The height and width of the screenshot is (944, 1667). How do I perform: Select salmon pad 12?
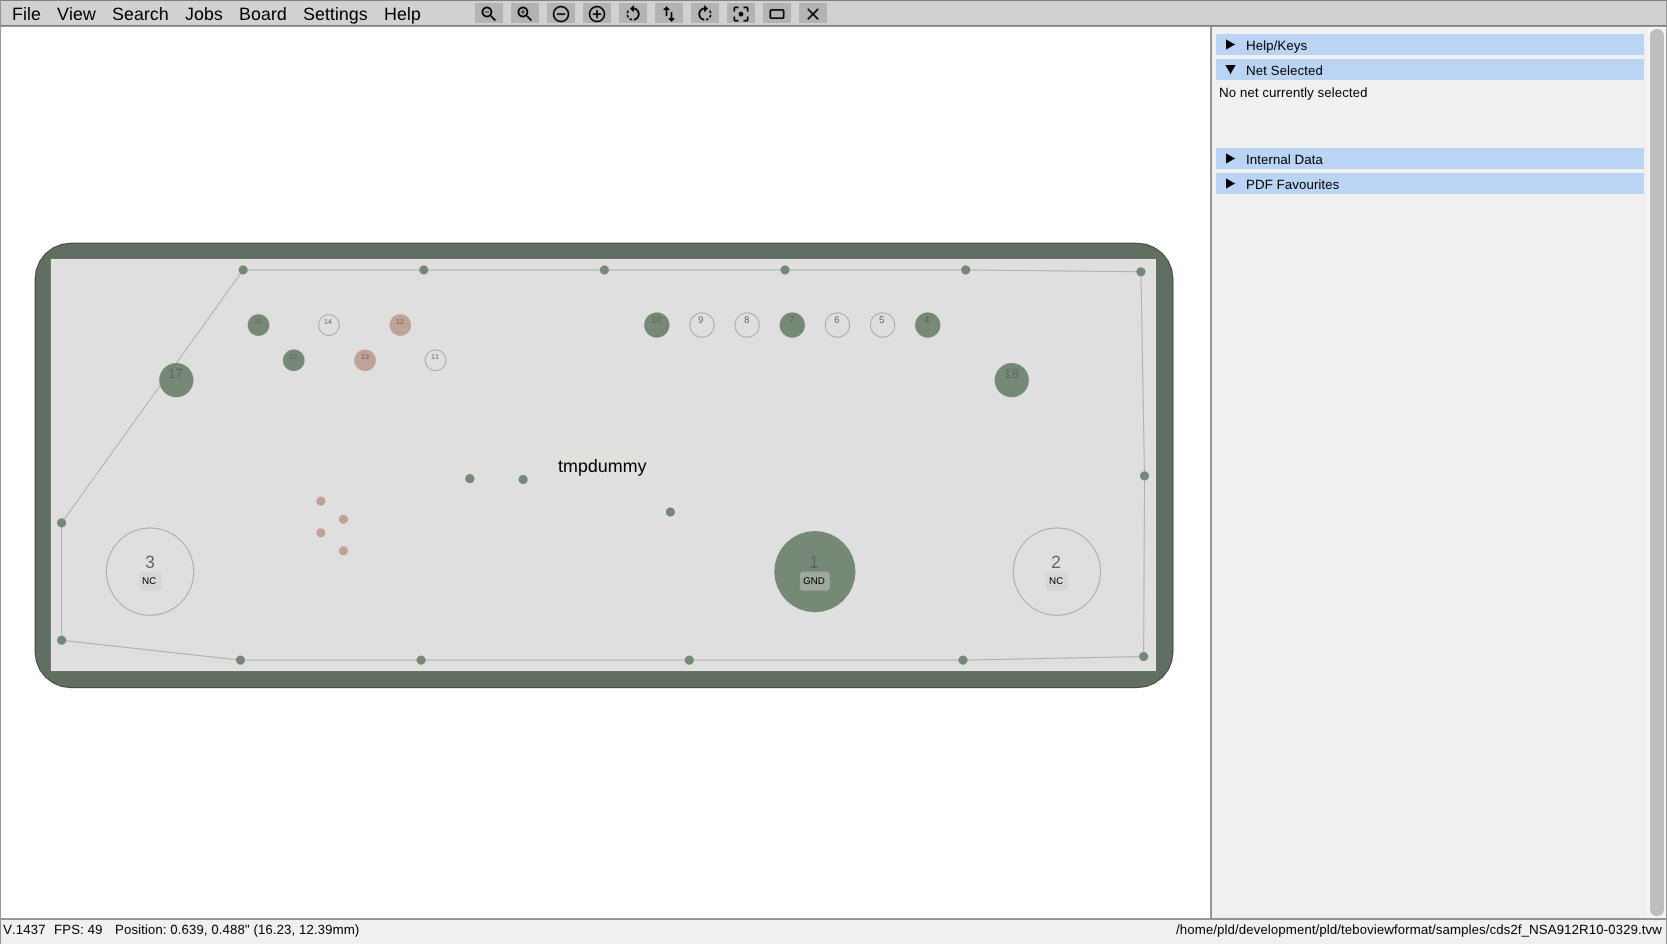(x=400, y=325)
